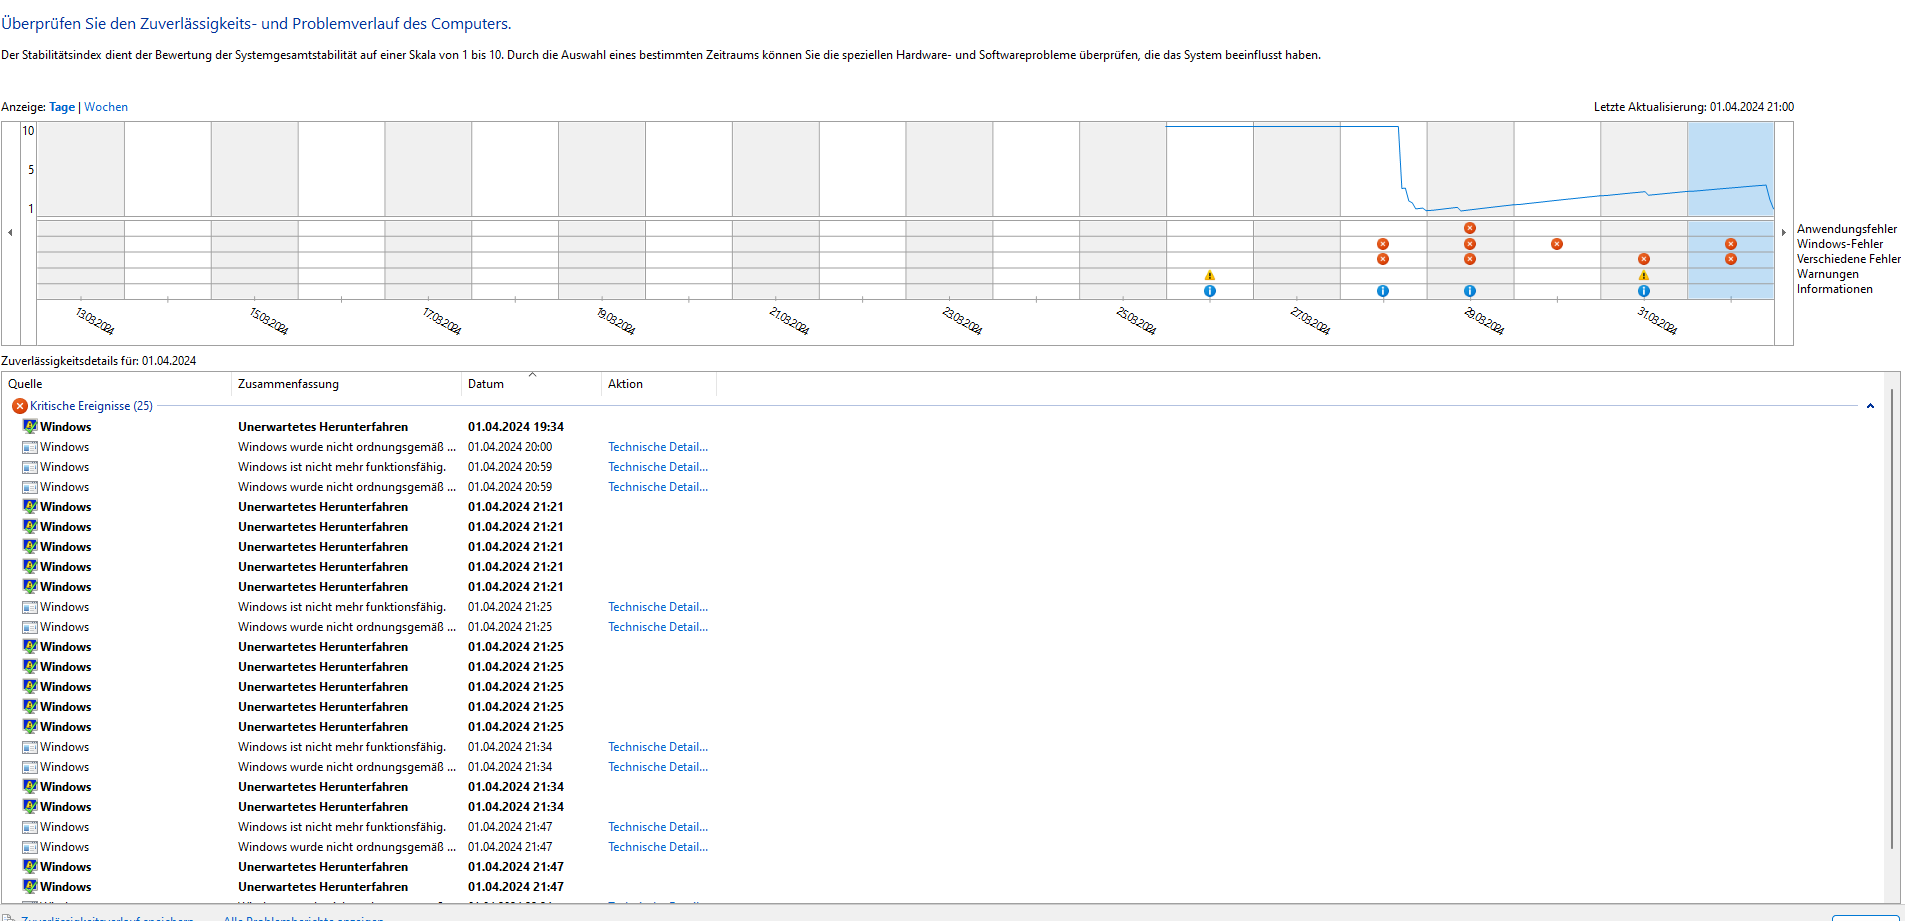Open Technische Details for 'nicht ordnungsgemäß' 20:59
Screen dimensions: 1905x921
pyautogui.click(x=658, y=487)
